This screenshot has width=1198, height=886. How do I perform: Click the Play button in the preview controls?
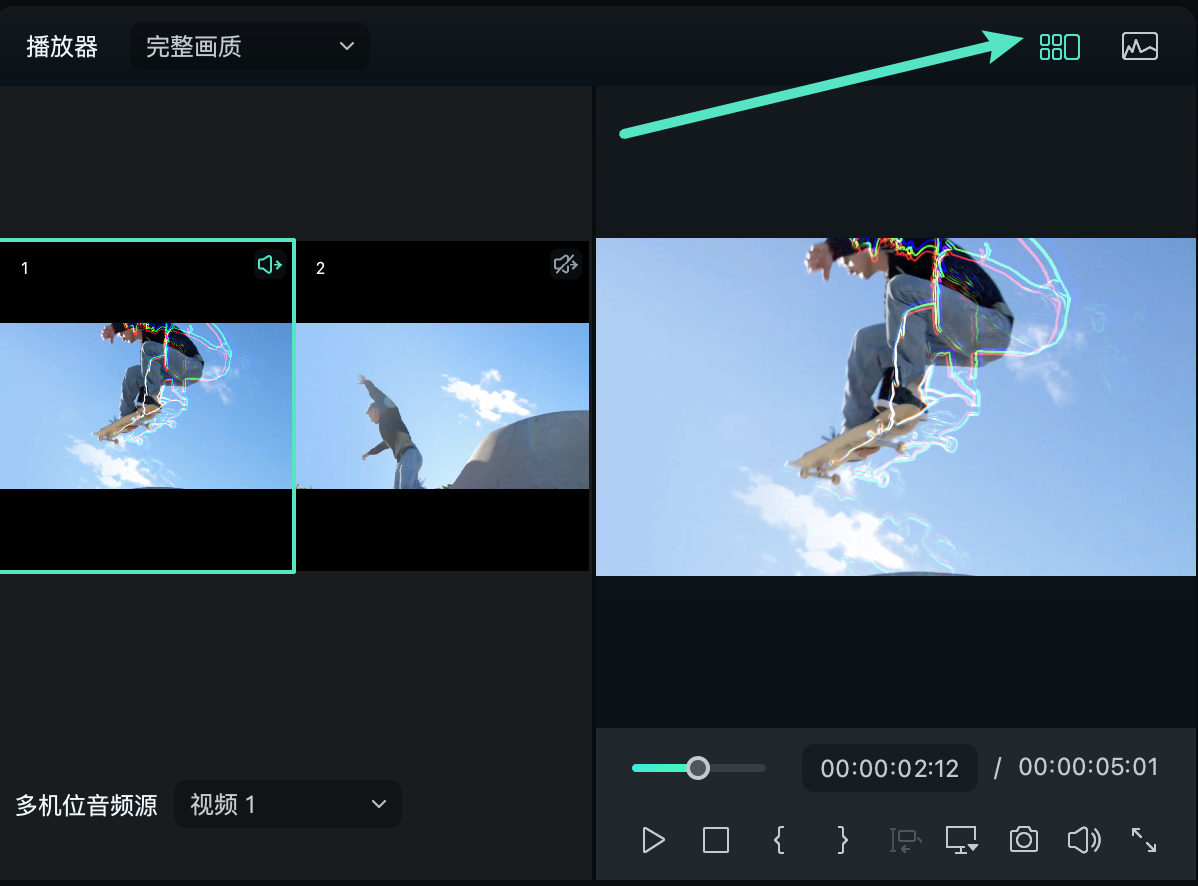click(x=652, y=840)
